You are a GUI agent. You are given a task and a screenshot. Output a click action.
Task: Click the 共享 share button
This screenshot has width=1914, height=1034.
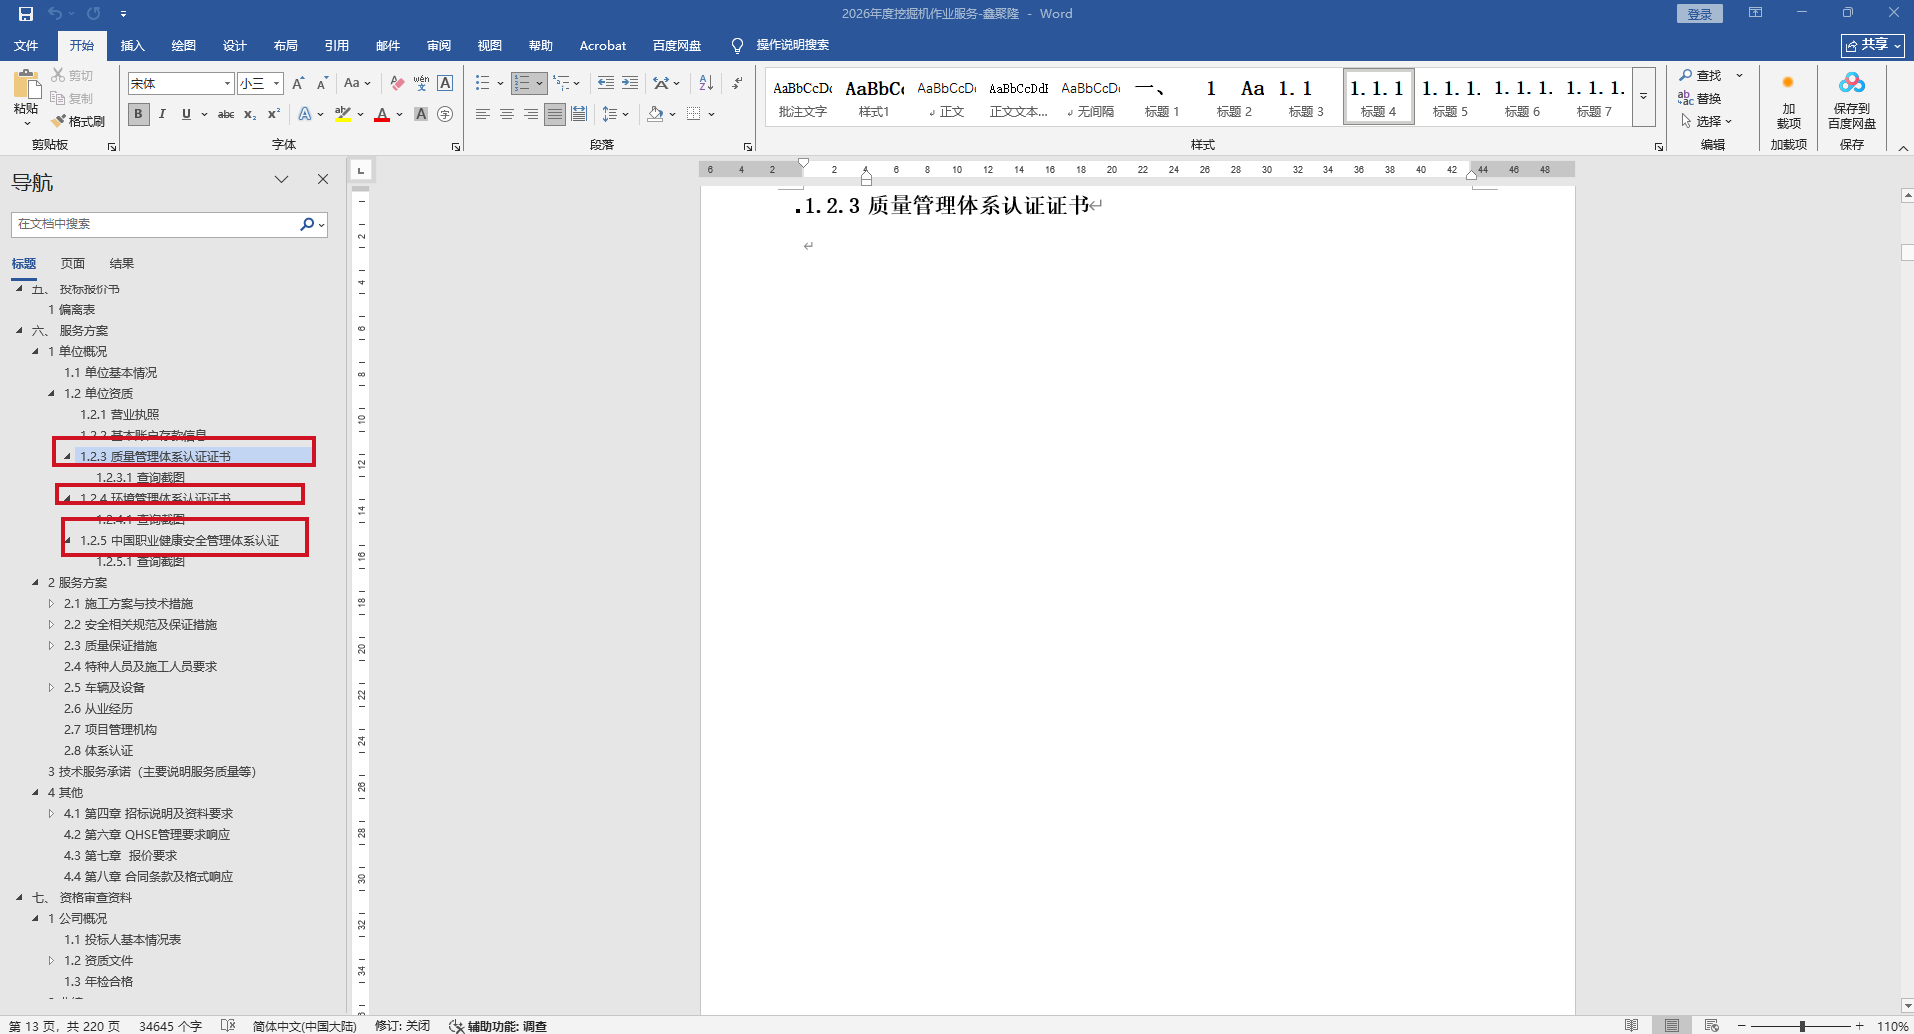[1872, 45]
